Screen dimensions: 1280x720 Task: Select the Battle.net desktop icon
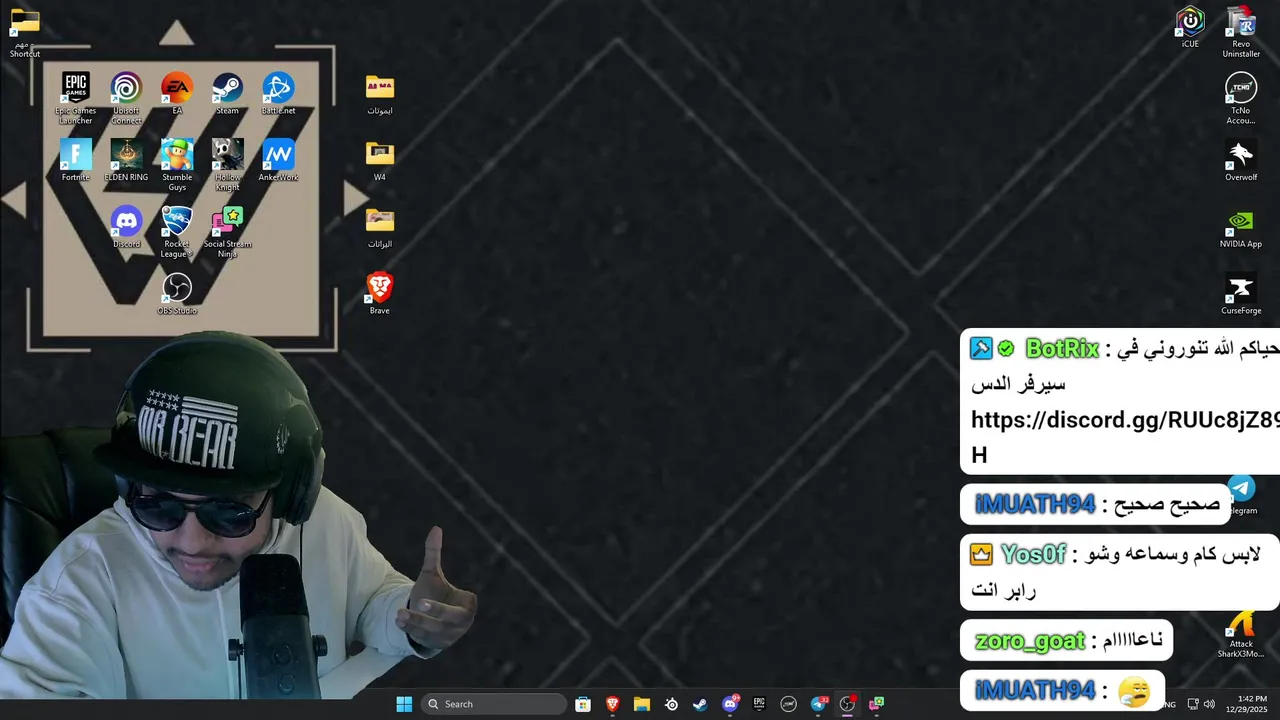278,93
